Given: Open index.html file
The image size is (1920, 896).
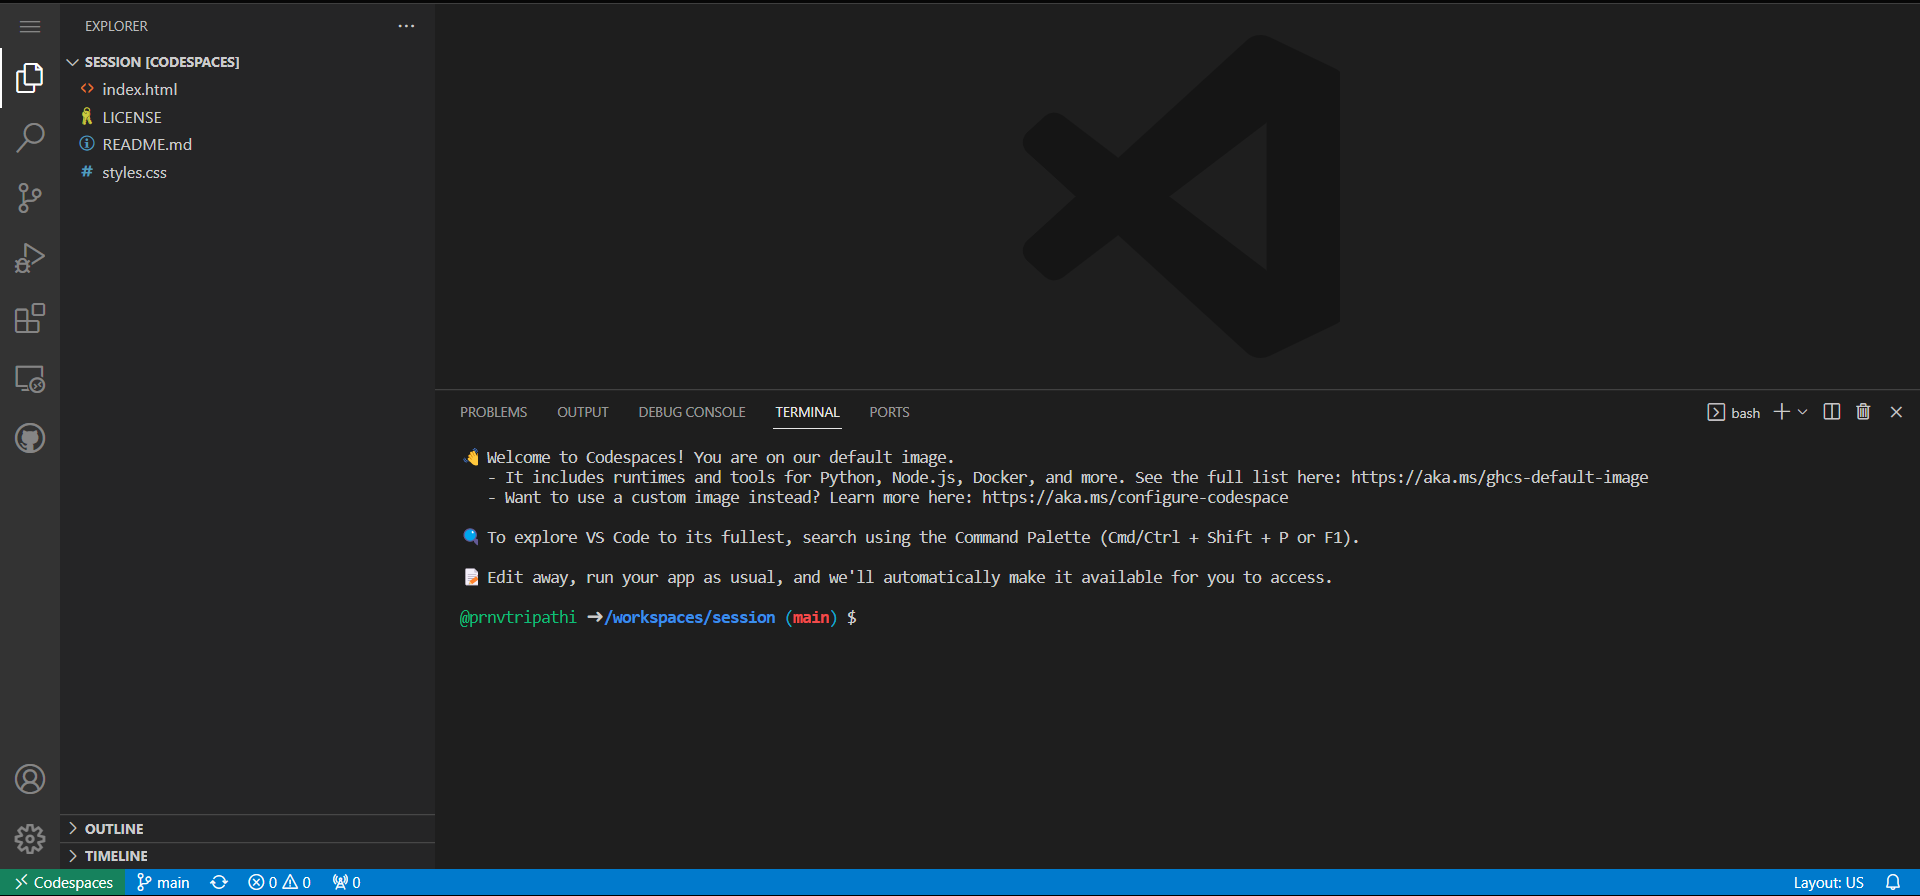Looking at the screenshot, I should (248, 89).
